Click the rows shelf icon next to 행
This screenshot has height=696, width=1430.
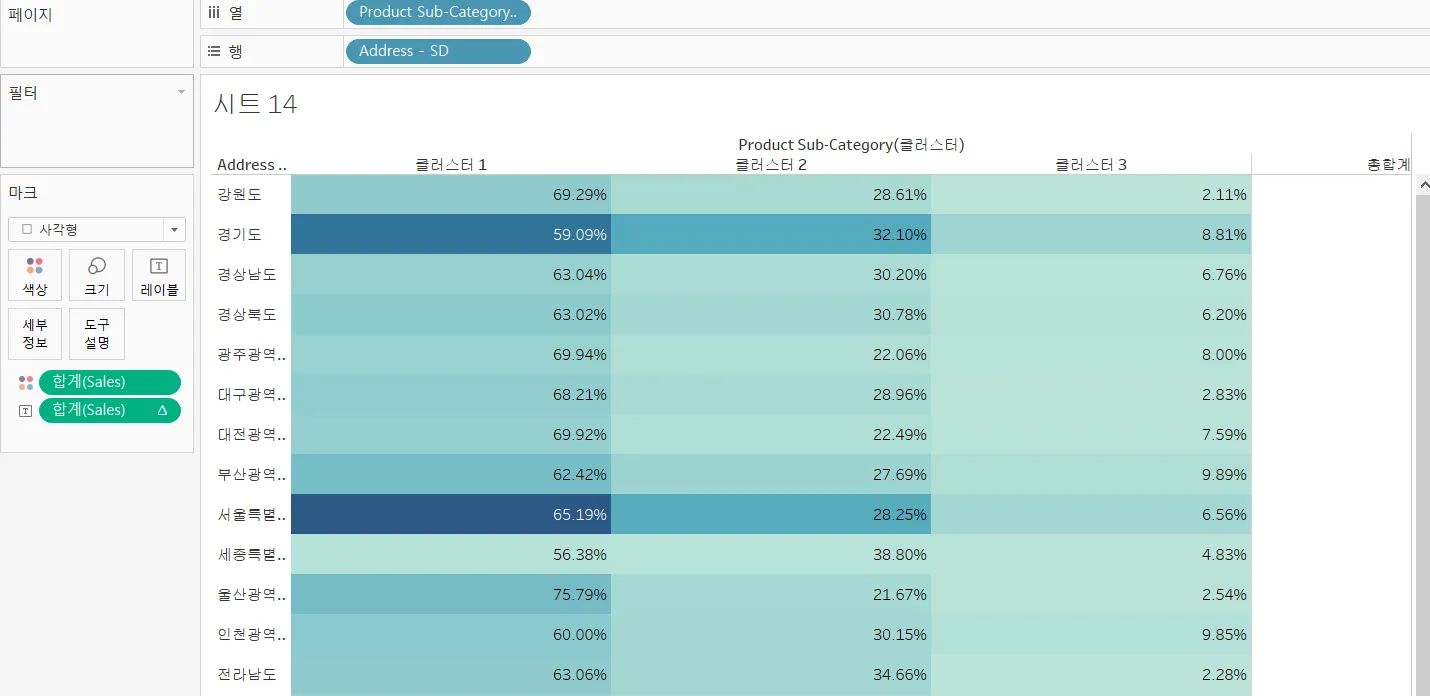coord(214,51)
